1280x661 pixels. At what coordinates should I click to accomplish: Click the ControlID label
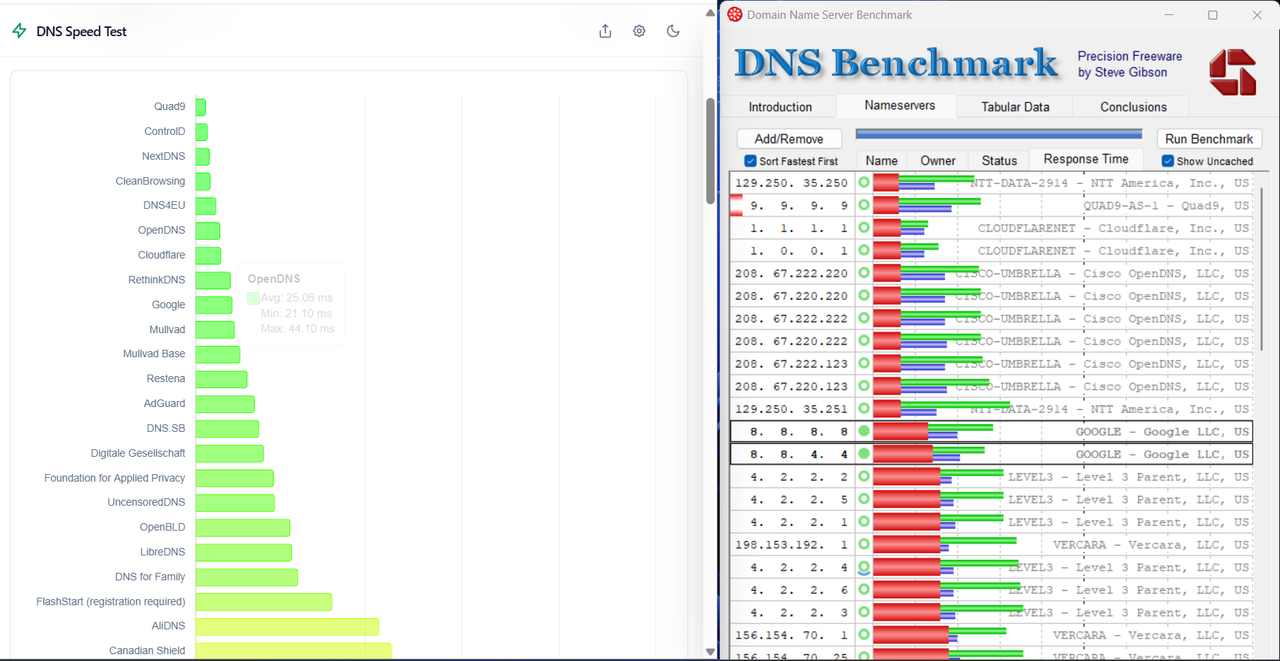click(165, 131)
